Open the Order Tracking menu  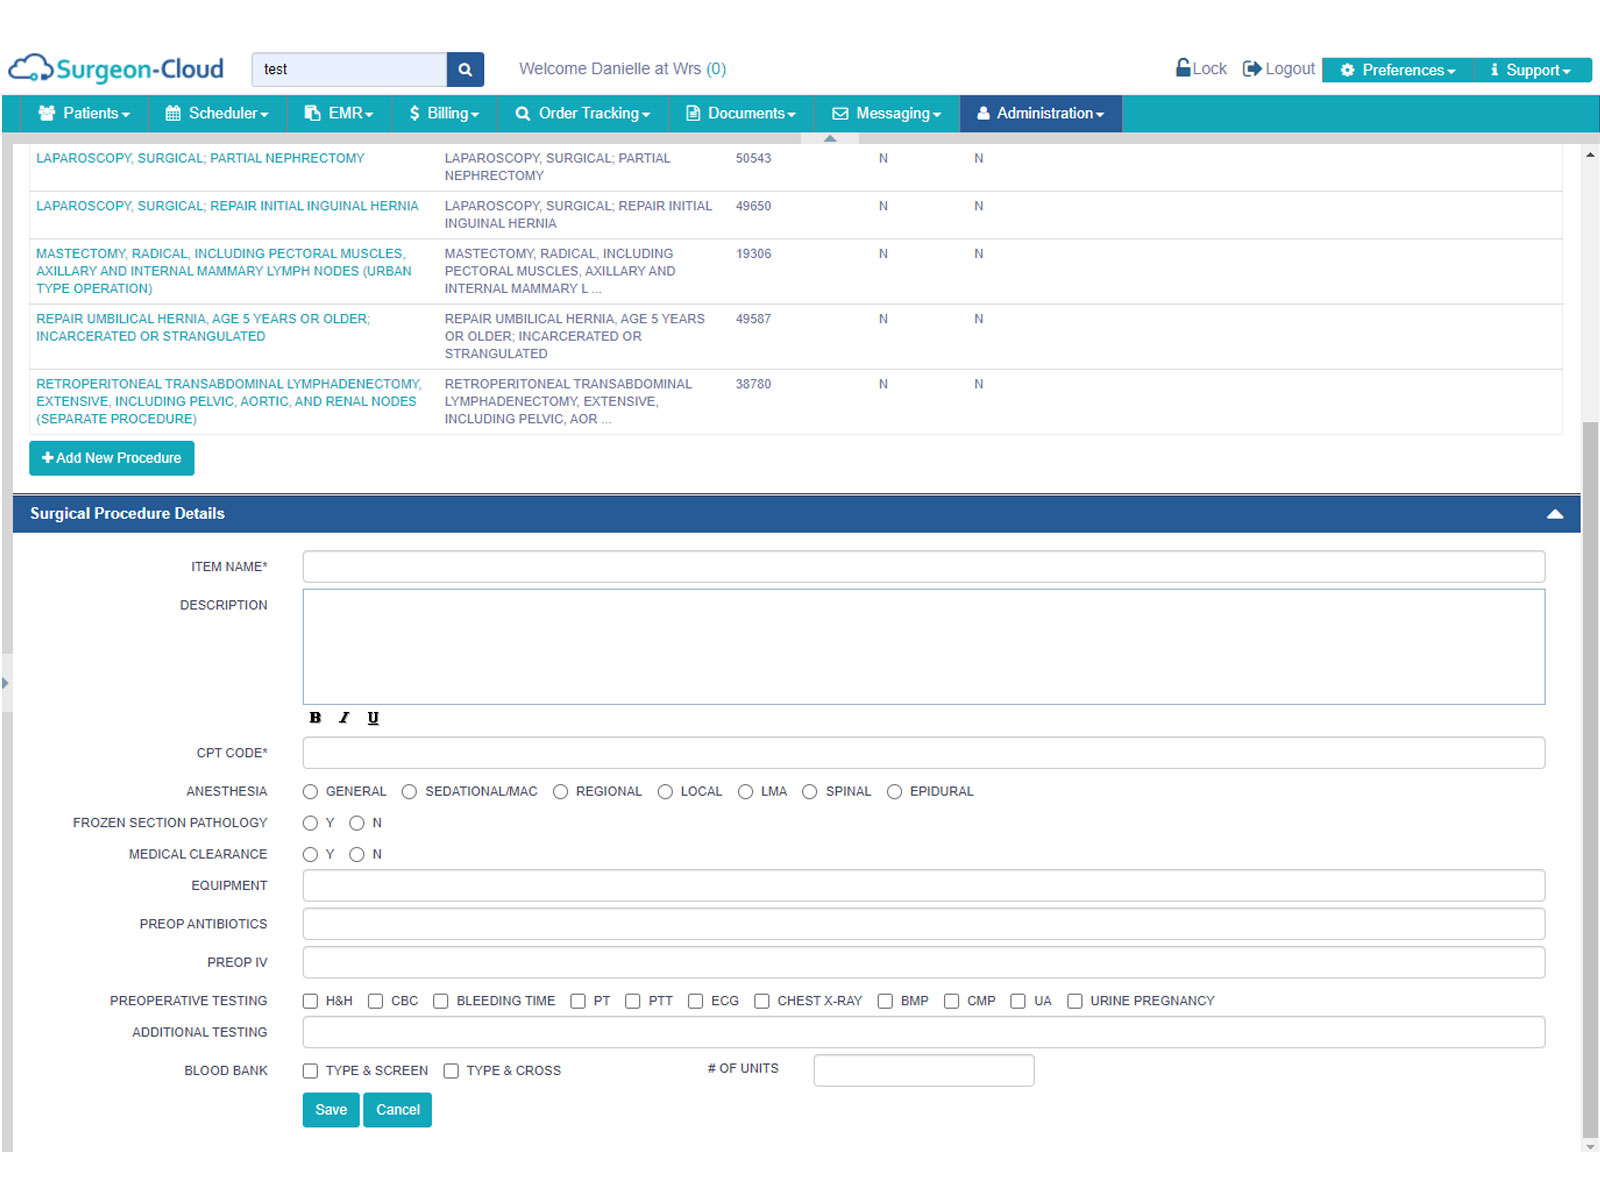(x=583, y=113)
